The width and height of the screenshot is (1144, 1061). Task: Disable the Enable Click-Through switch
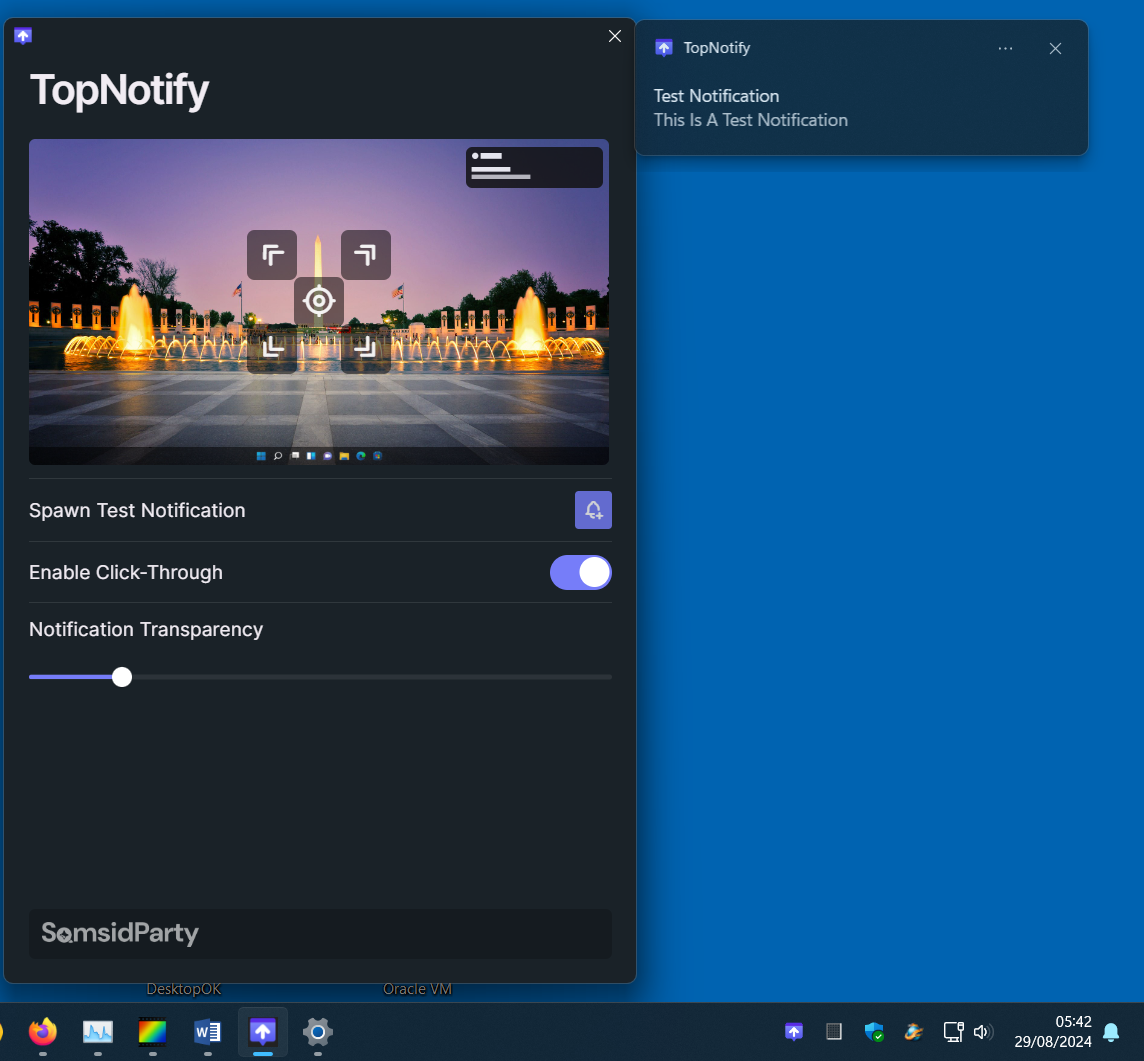[x=581, y=573]
